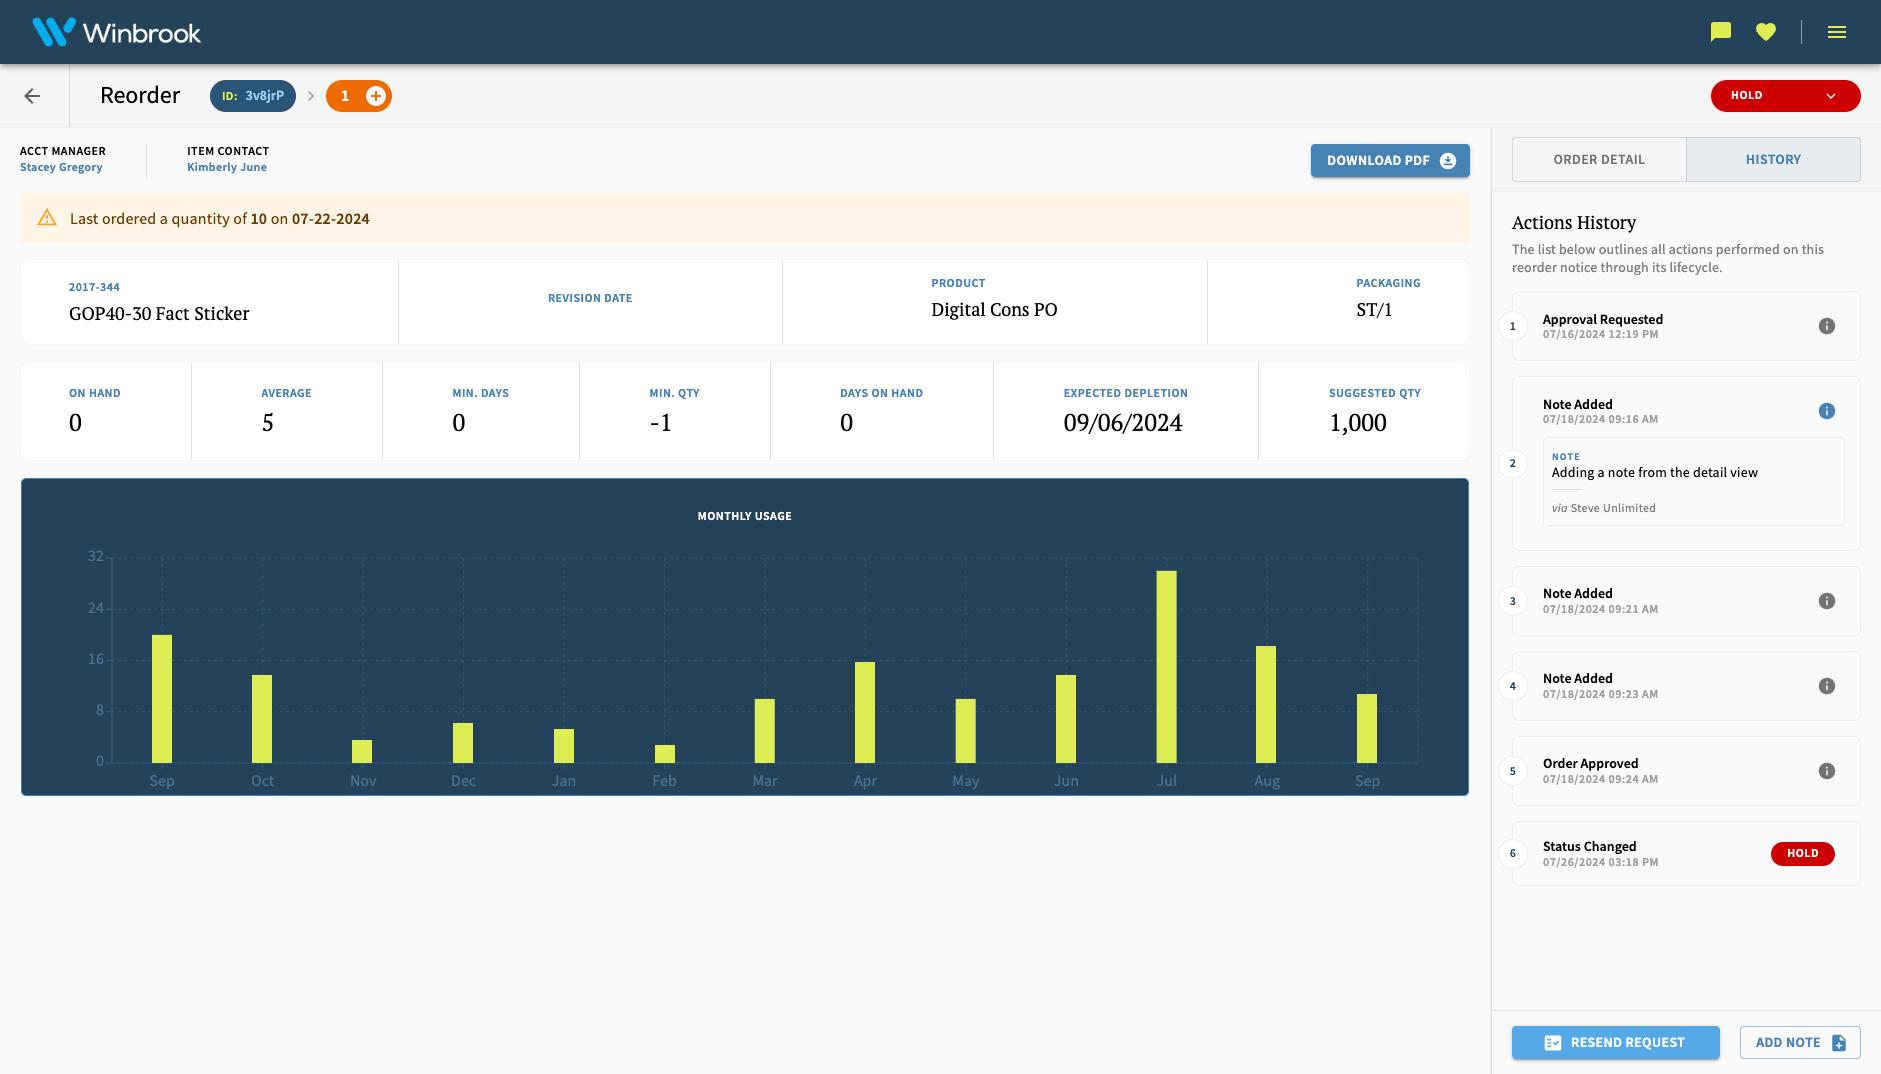Show details for Note Added at 09:21 AM
The image size is (1881, 1074).
click(1827, 600)
